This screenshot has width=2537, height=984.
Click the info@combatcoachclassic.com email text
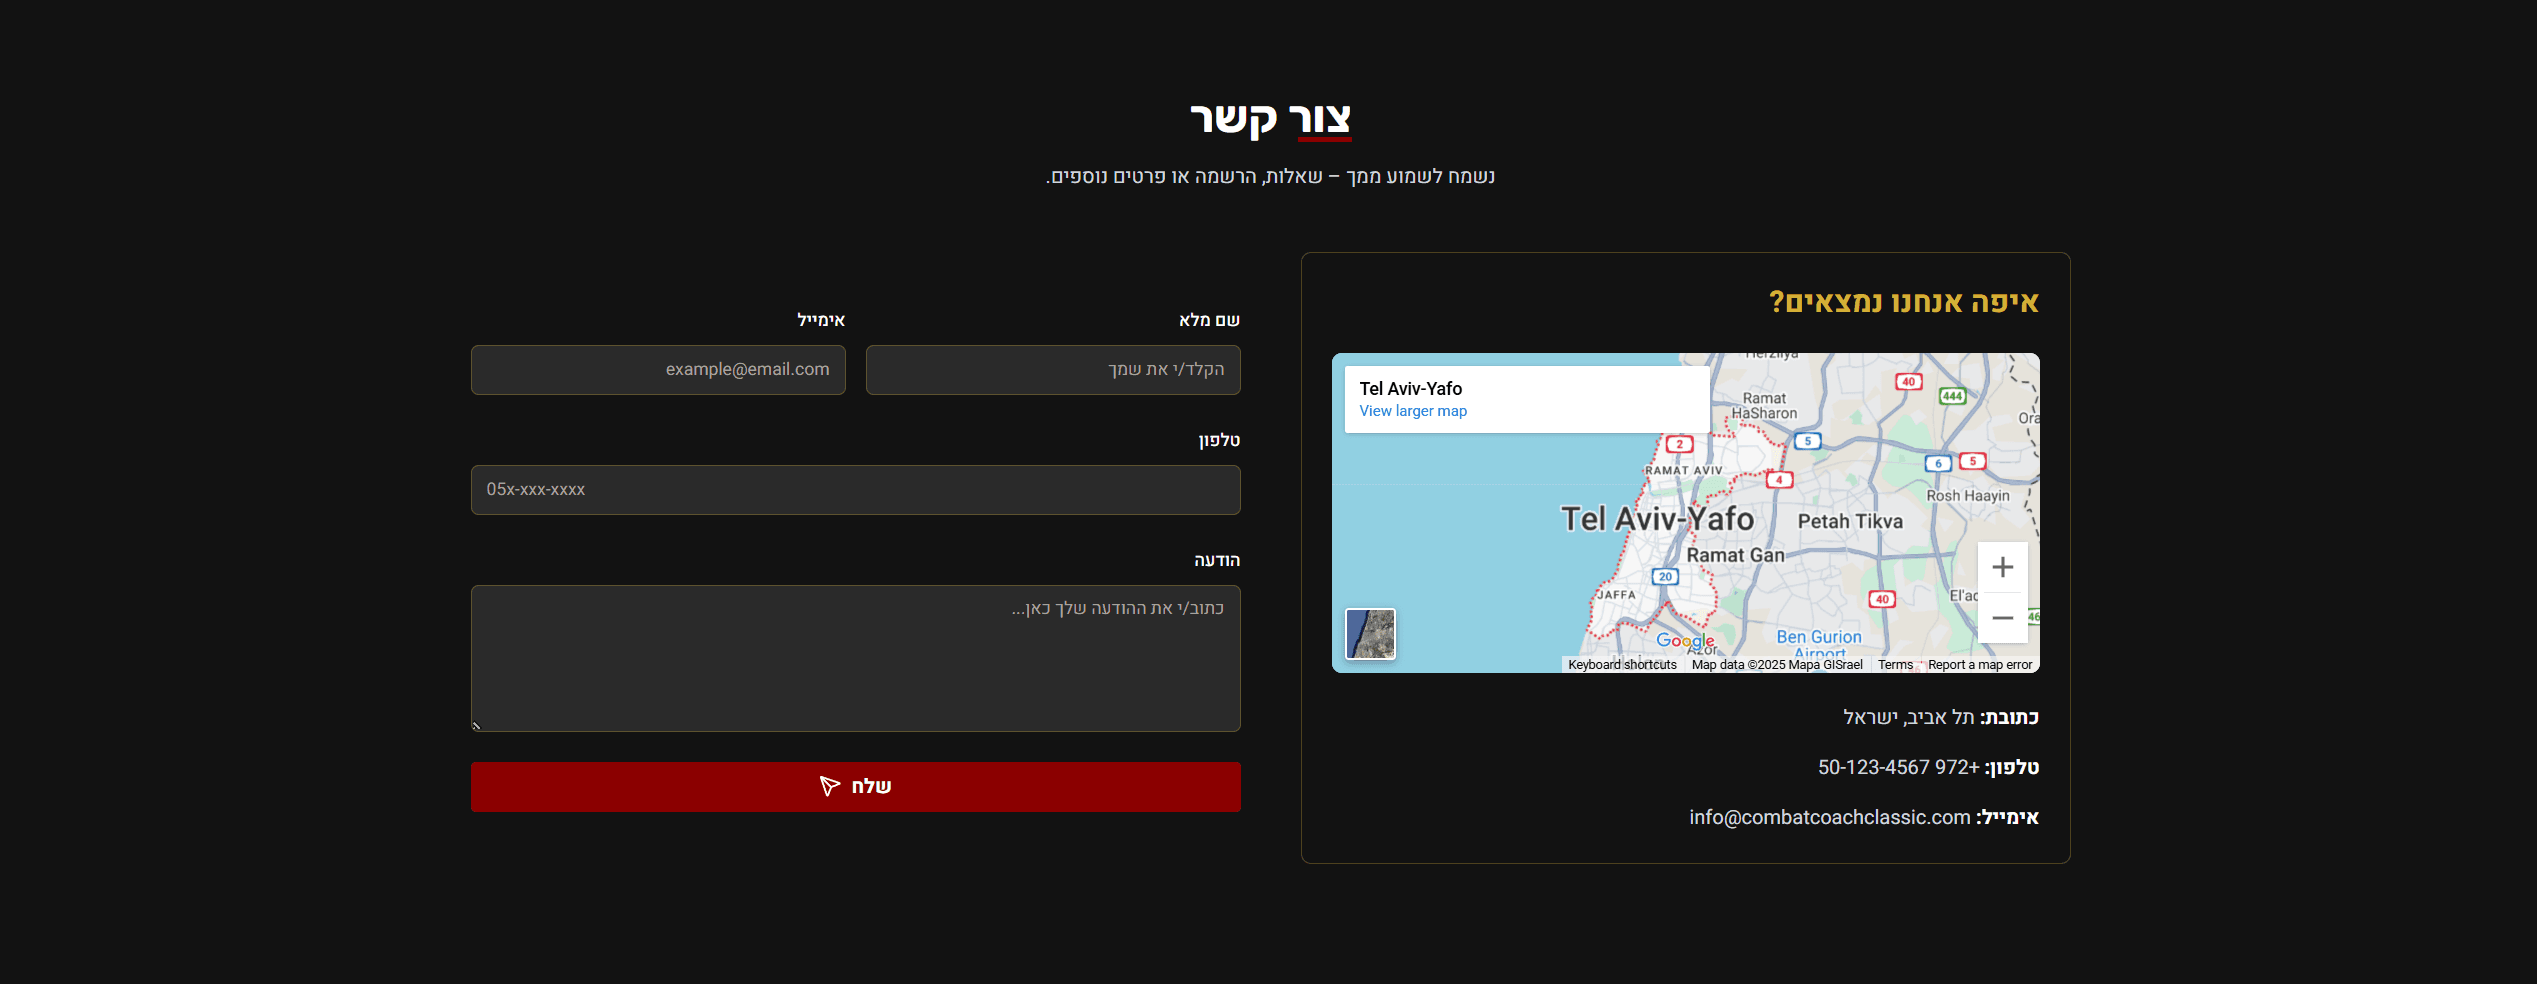pos(1829,817)
